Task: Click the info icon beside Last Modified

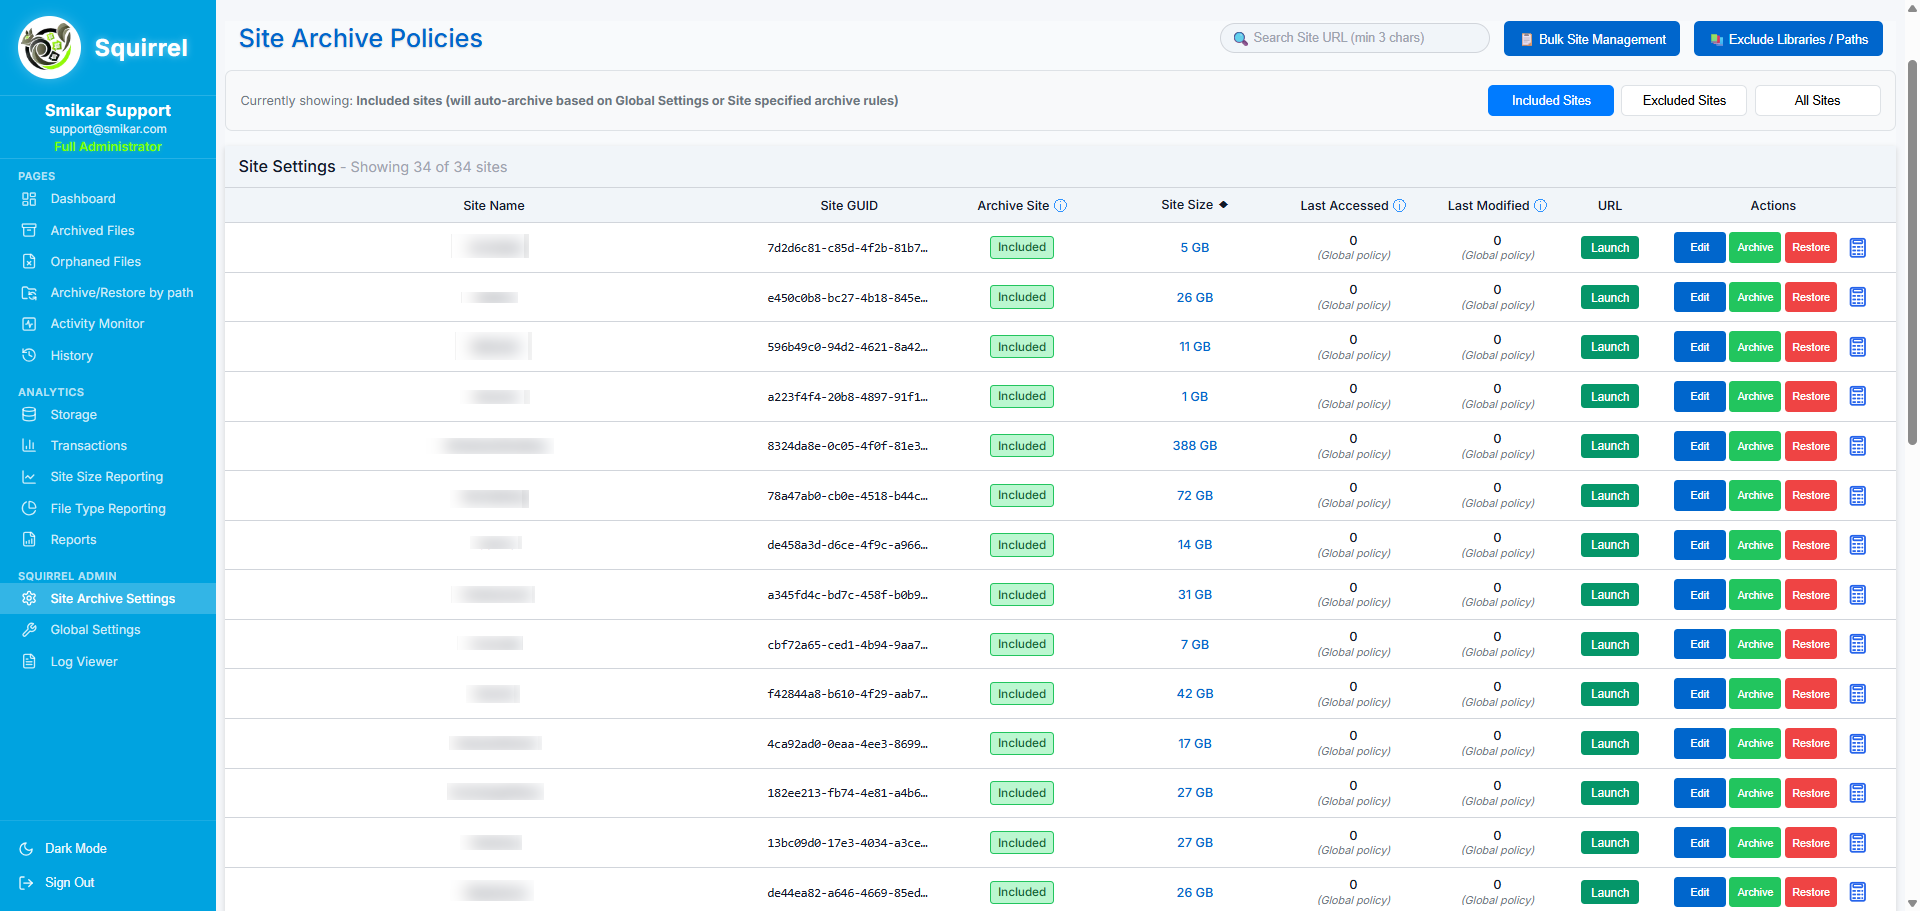Action: (x=1540, y=206)
